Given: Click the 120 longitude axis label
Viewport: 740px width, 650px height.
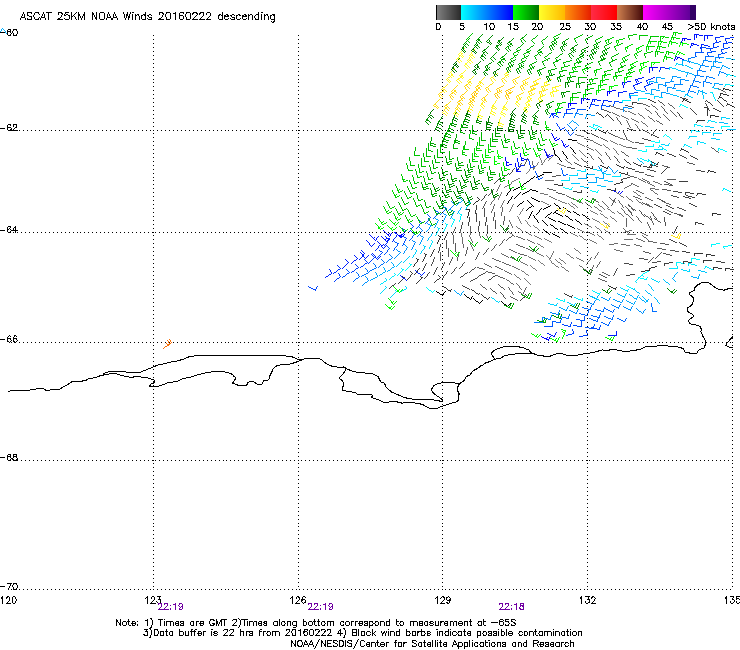Looking at the screenshot, I should tap(8, 600).
